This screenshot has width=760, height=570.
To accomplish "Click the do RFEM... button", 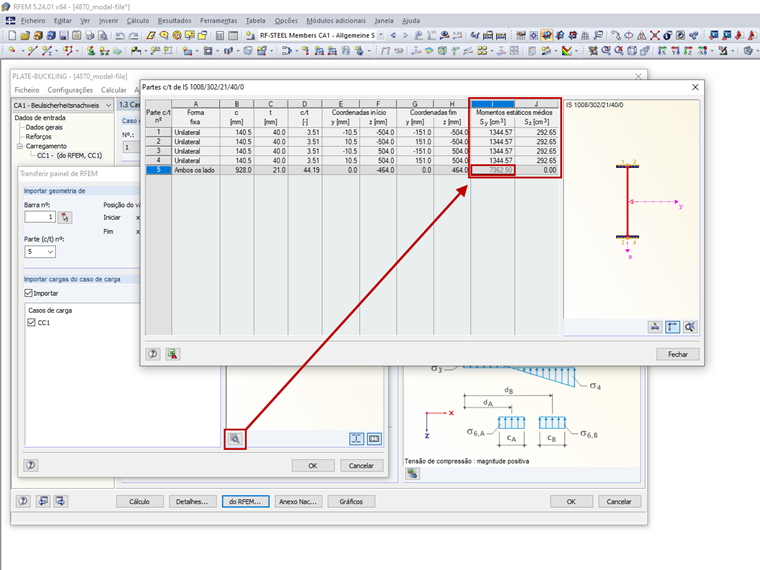I will 245,501.
